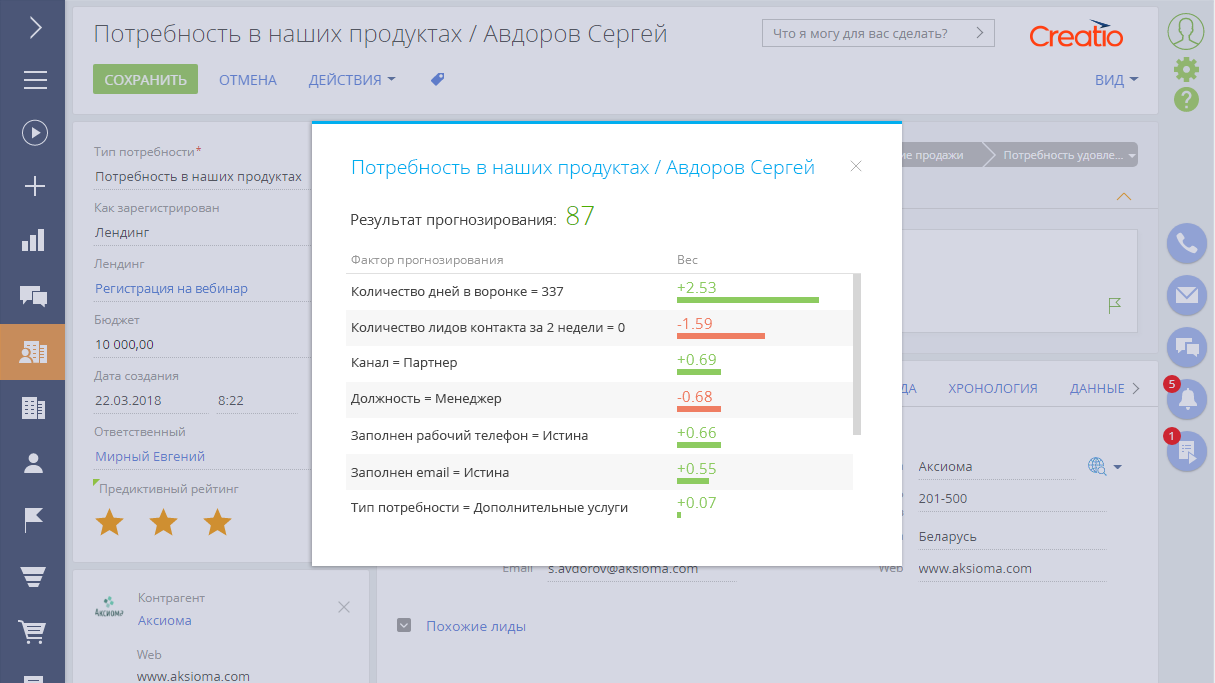Open the ДЕЙСТВИЯ dropdown menu

(x=352, y=80)
